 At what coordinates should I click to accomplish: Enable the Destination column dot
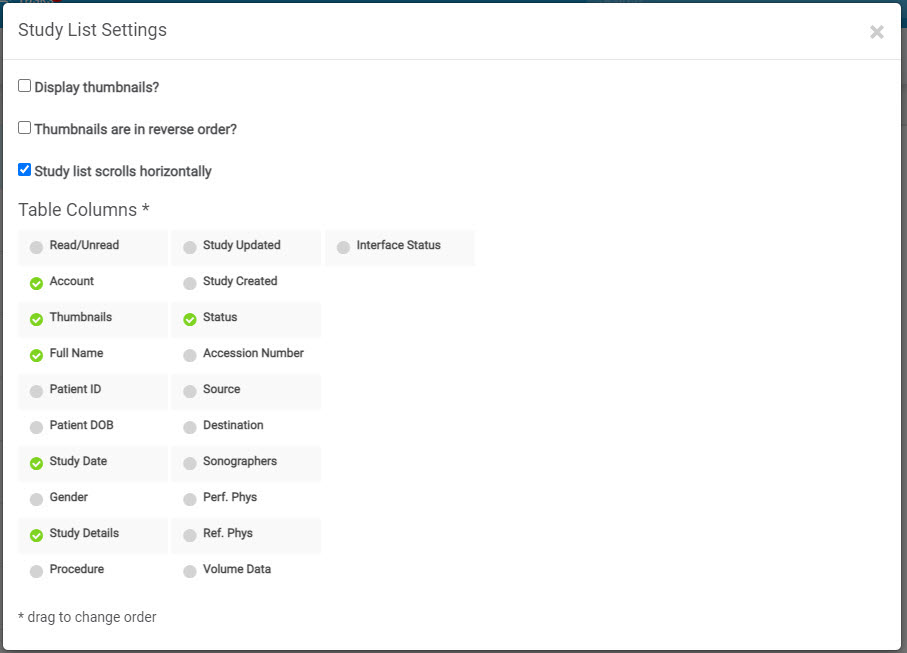(190, 427)
